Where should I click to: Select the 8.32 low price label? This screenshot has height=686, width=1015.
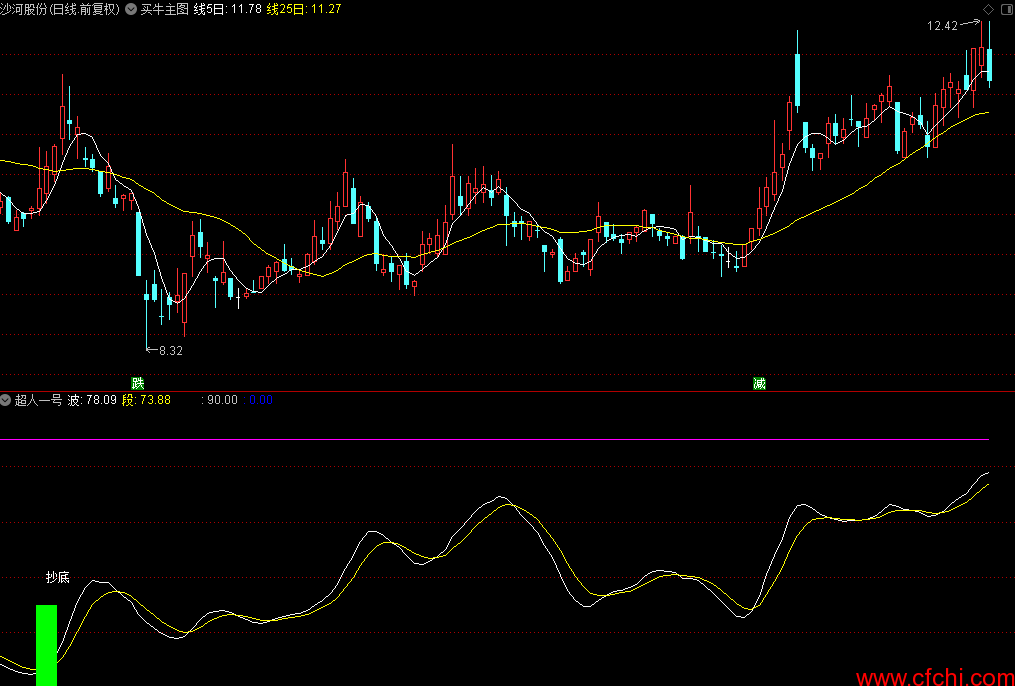[171, 351]
